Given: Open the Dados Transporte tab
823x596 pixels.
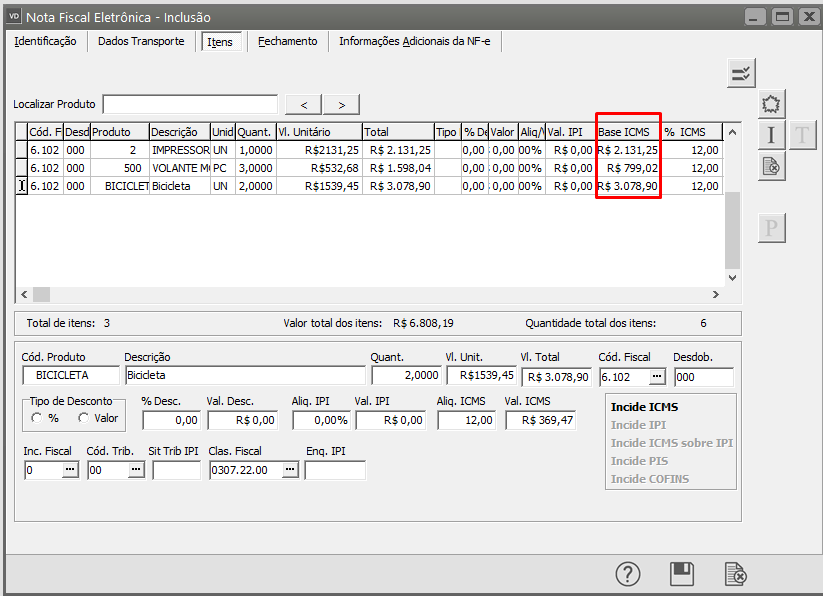Looking at the screenshot, I should click(x=141, y=41).
